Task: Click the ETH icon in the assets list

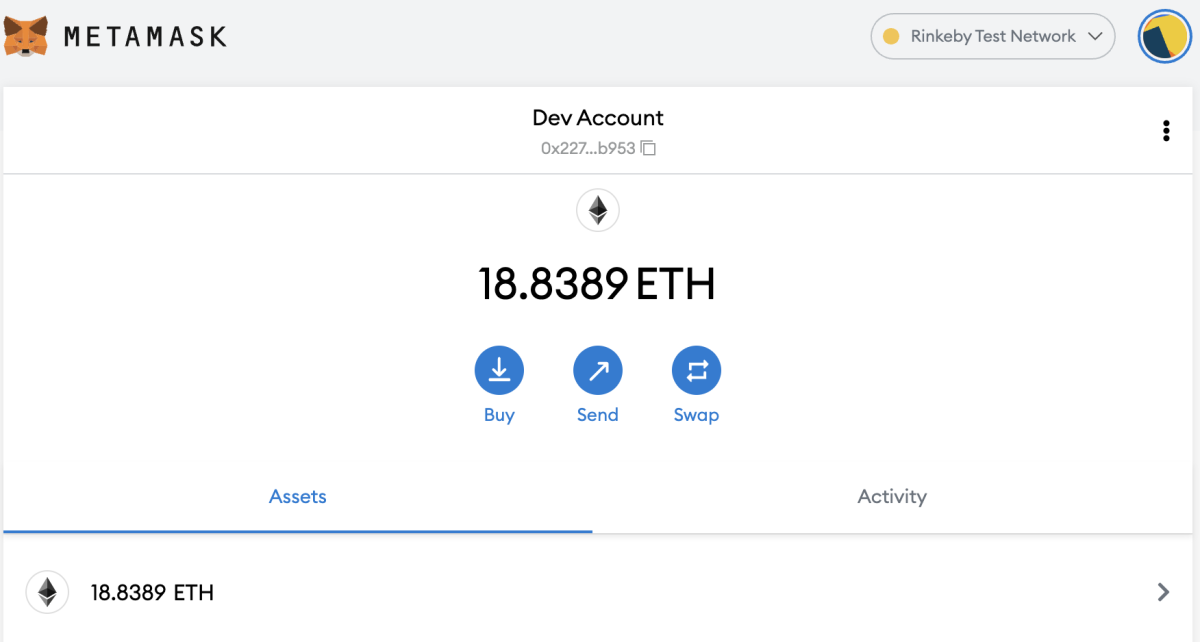Action: [47, 592]
